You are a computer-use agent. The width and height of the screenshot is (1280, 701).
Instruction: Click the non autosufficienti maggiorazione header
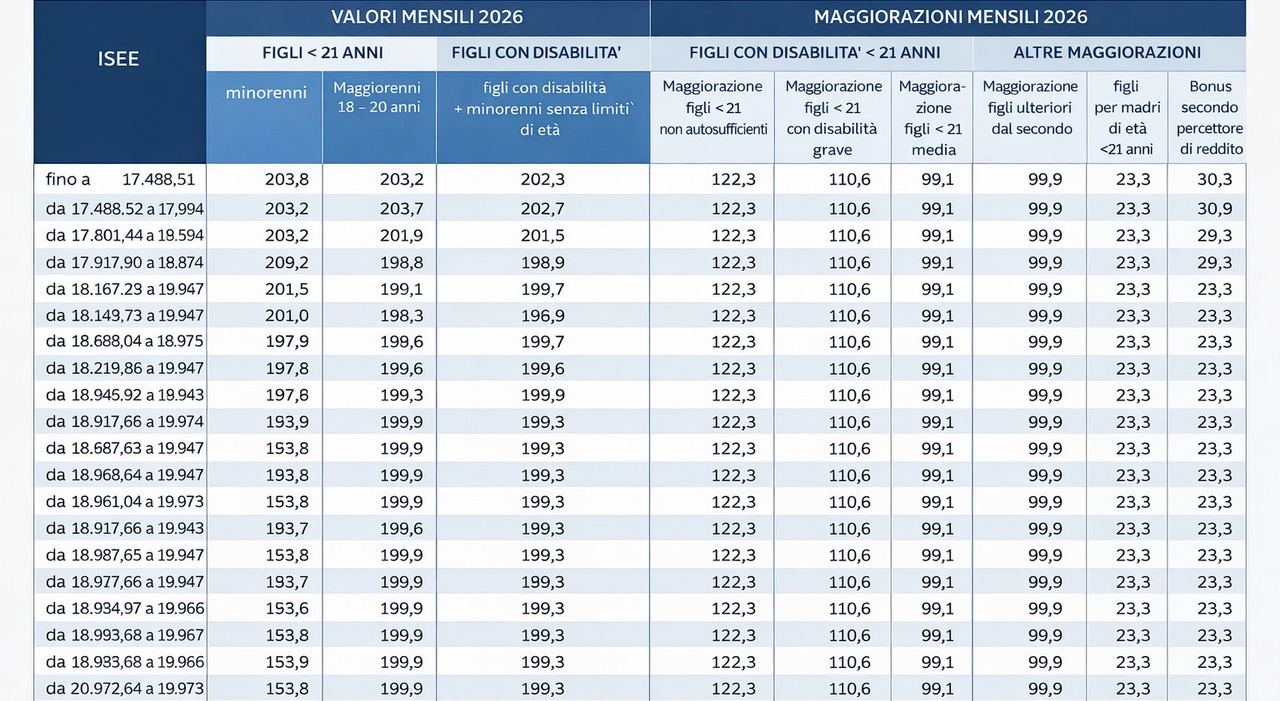pyautogui.click(x=711, y=108)
